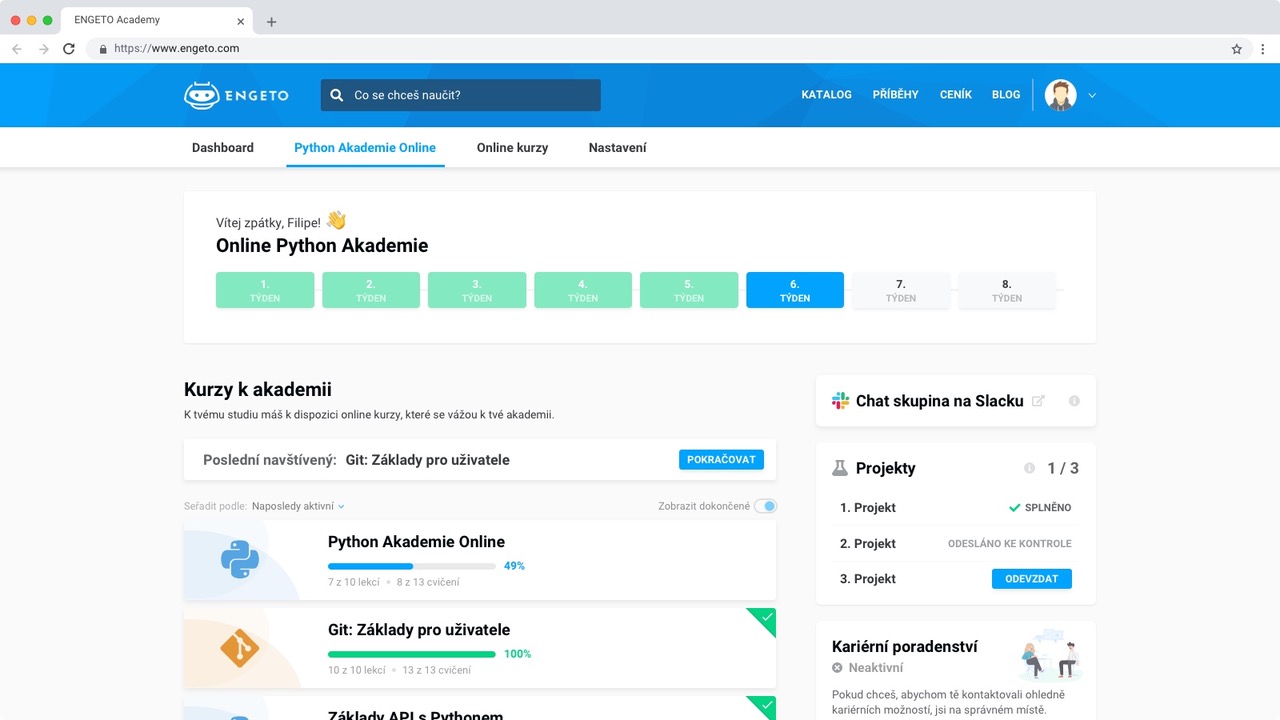The image size is (1280, 720).
Task: Open Online kurzy tab
Action: pyautogui.click(x=512, y=147)
